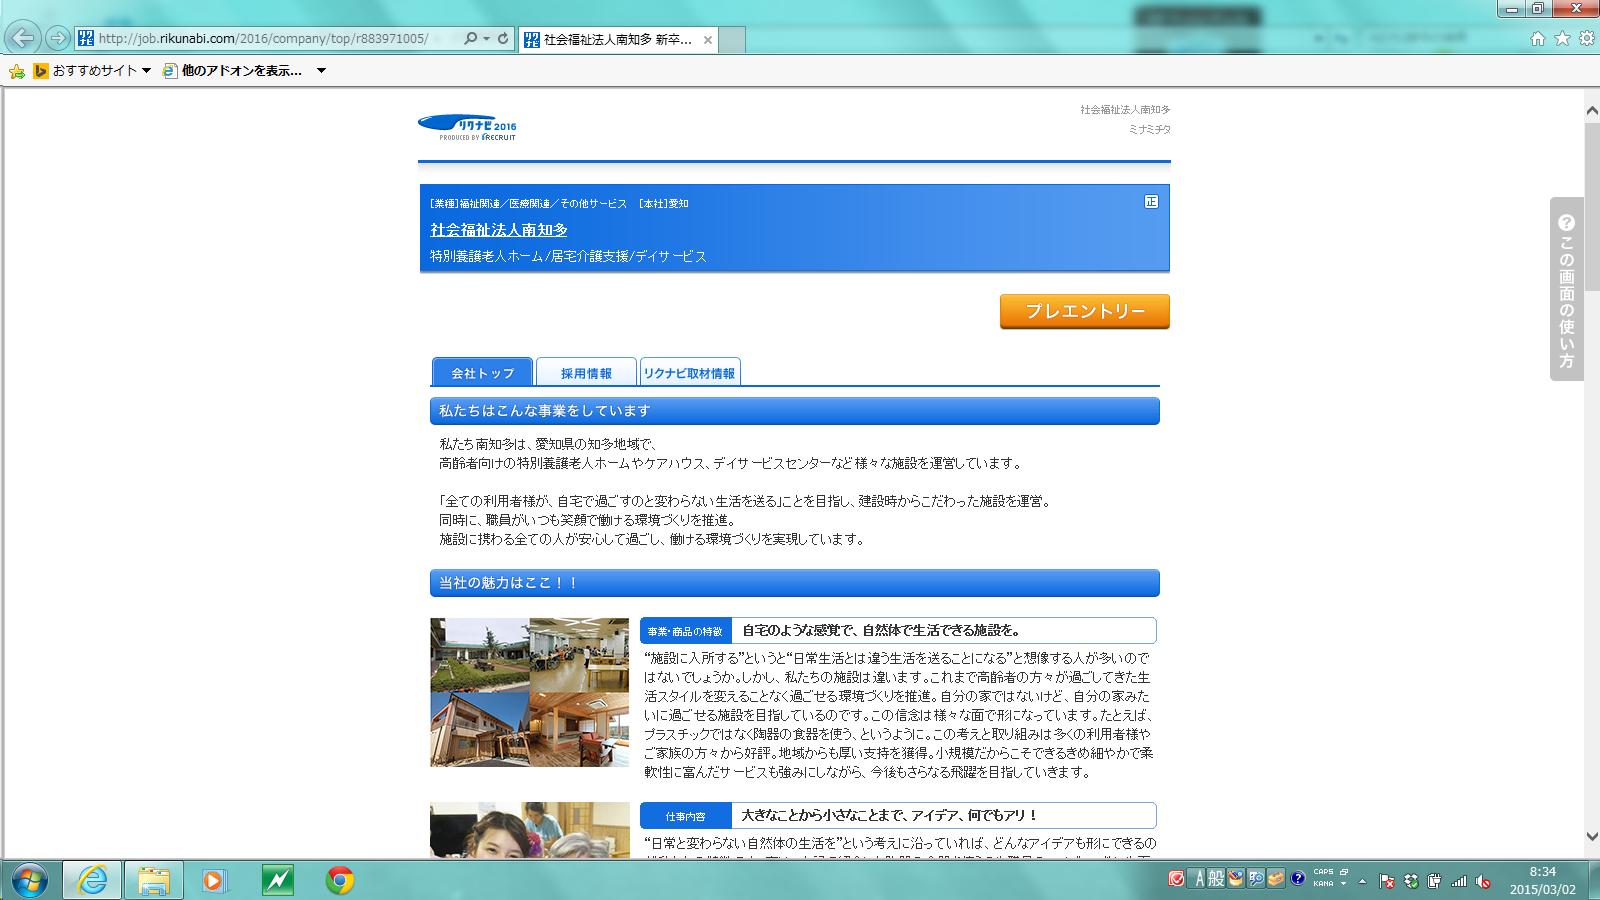This screenshot has width=1600, height=900.
Task: Click the search magnifier in address bar
Action: [471, 38]
